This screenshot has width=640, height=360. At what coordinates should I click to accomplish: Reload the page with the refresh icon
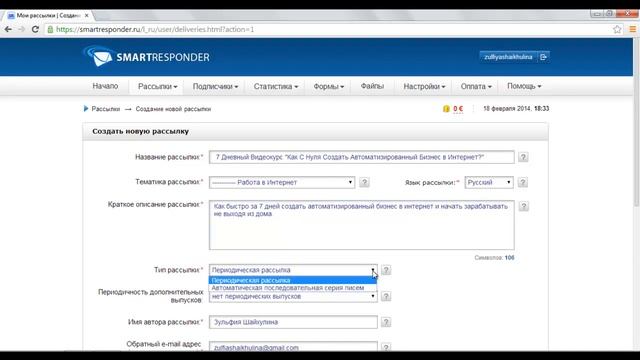tap(35, 29)
